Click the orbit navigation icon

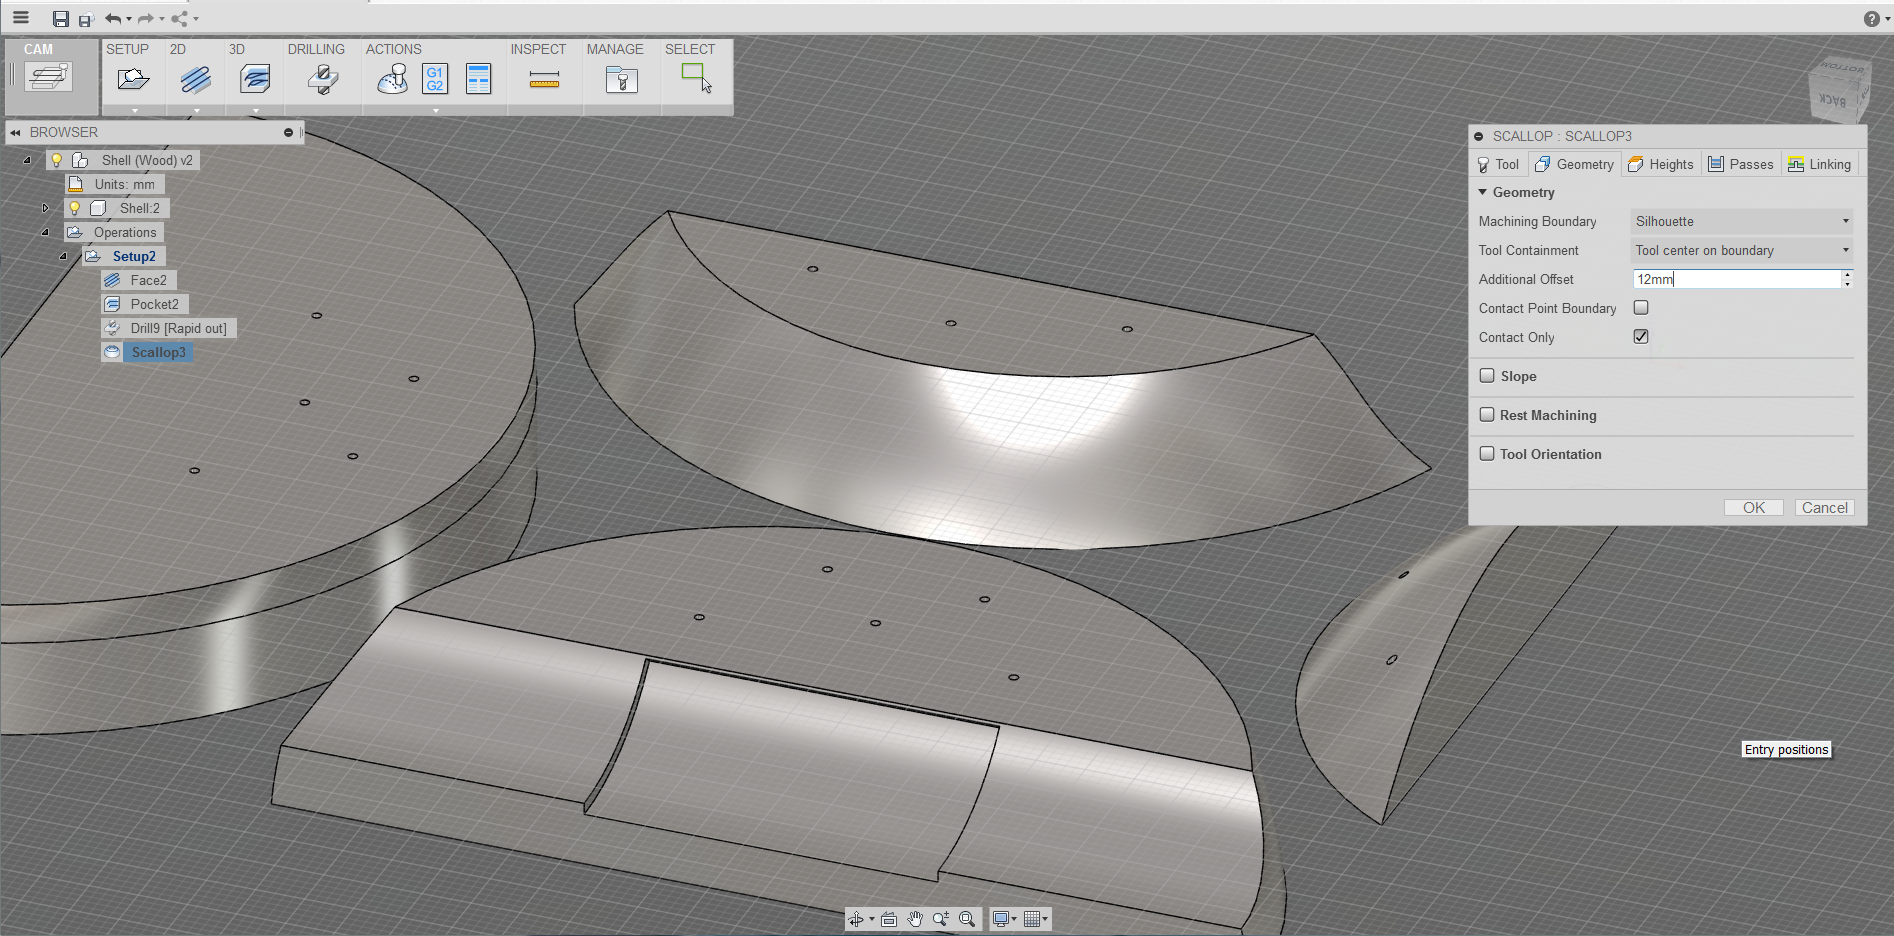point(856,919)
